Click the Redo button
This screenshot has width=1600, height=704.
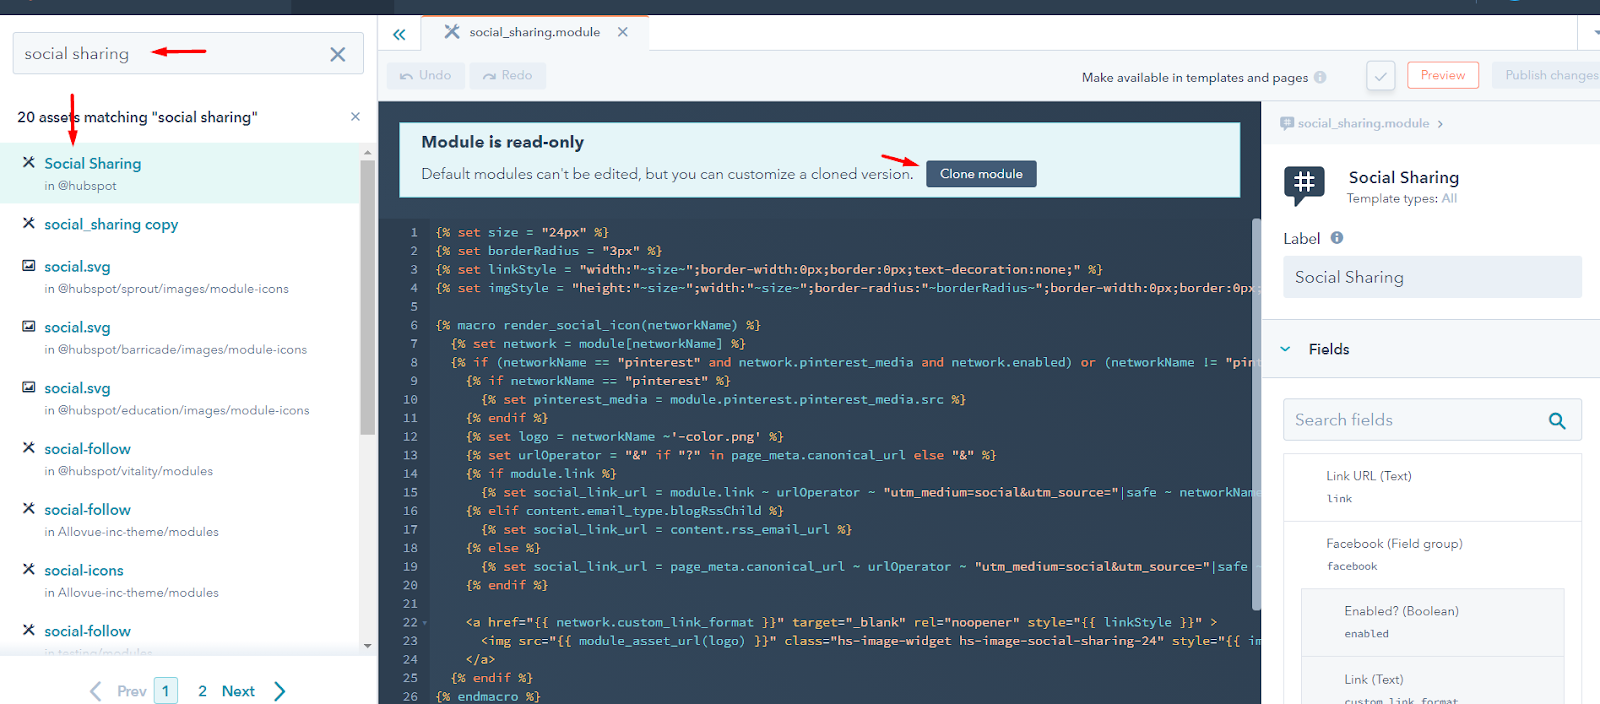tap(507, 75)
